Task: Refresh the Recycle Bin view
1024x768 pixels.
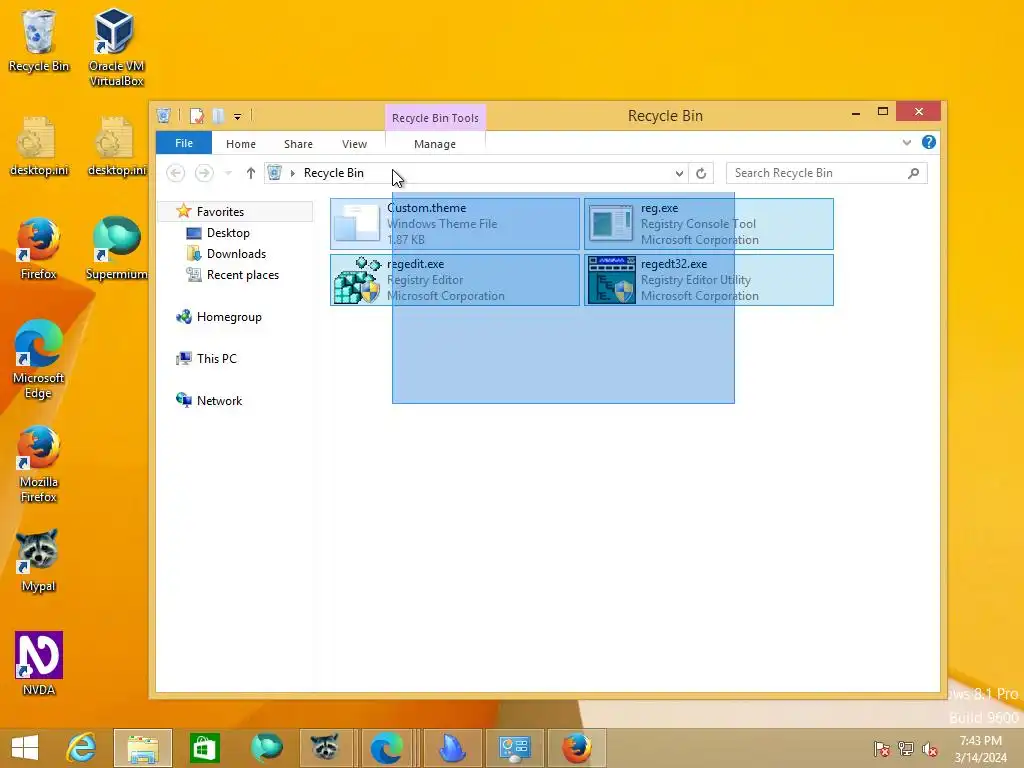Action: [x=701, y=173]
